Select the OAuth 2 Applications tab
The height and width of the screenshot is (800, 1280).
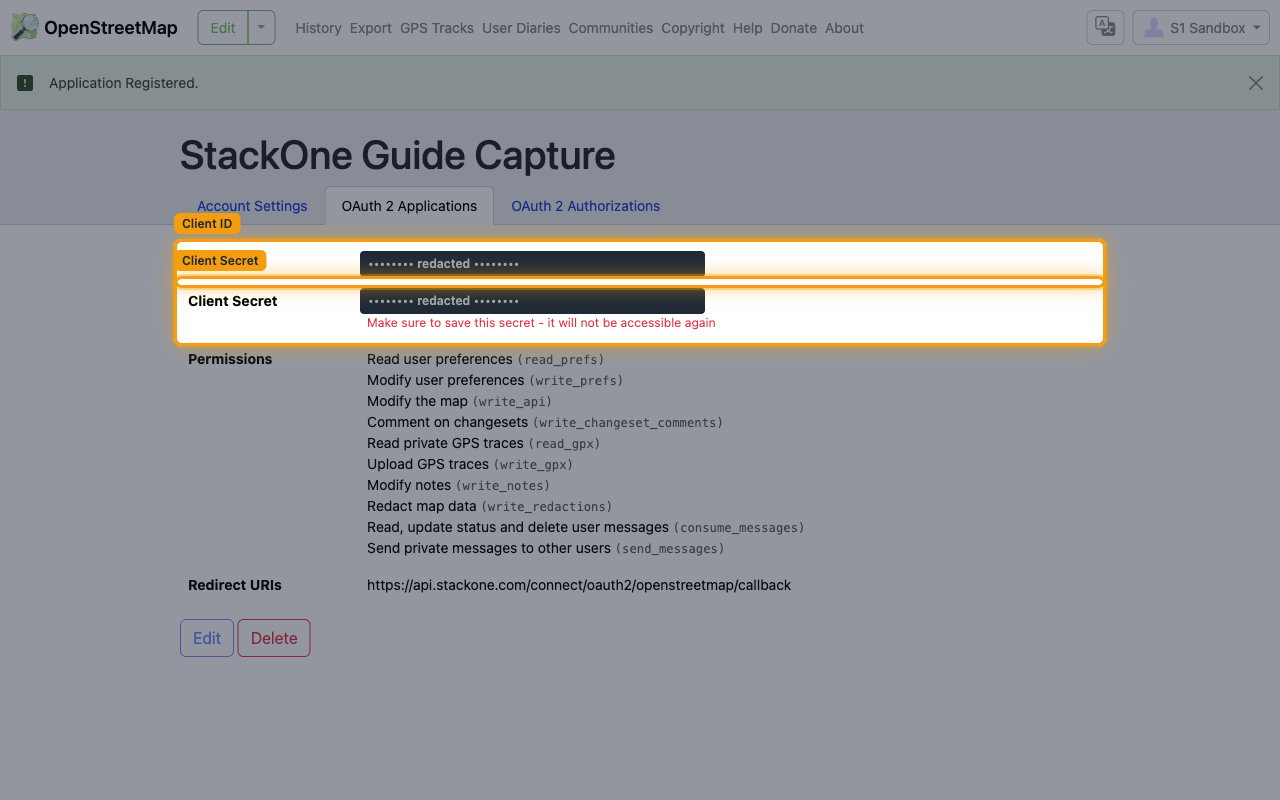pos(409,206)
